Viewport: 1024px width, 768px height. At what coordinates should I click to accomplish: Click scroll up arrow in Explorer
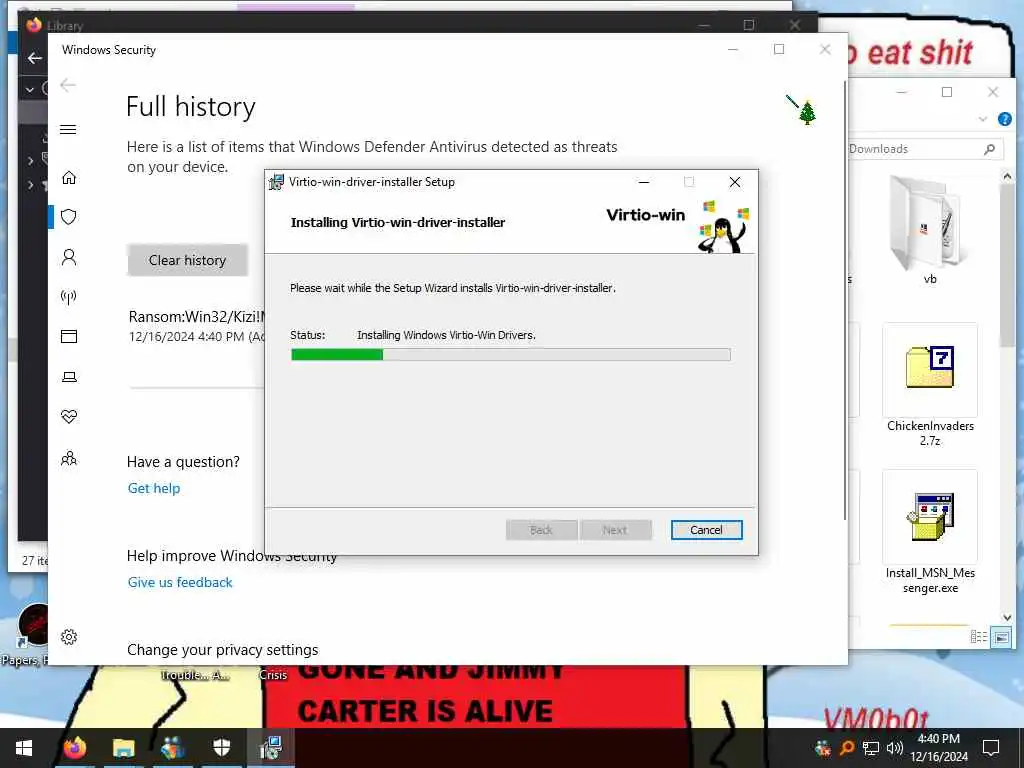click(1006, 176)
